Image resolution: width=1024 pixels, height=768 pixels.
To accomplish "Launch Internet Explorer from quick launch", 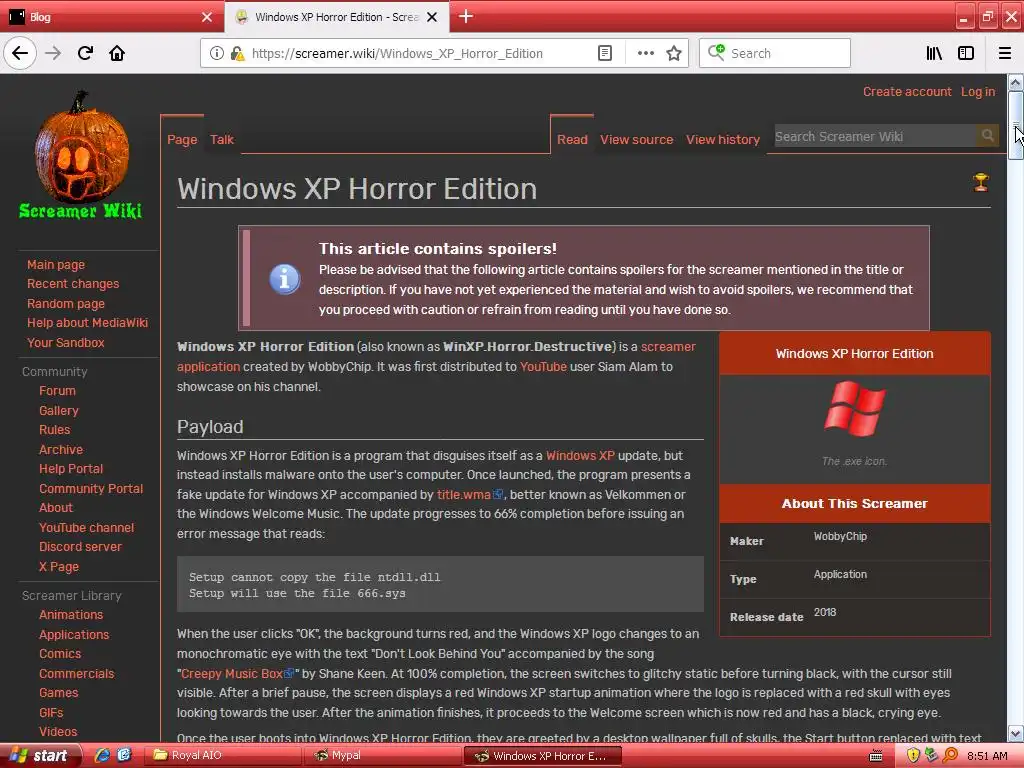I will (x=103, y=756).
